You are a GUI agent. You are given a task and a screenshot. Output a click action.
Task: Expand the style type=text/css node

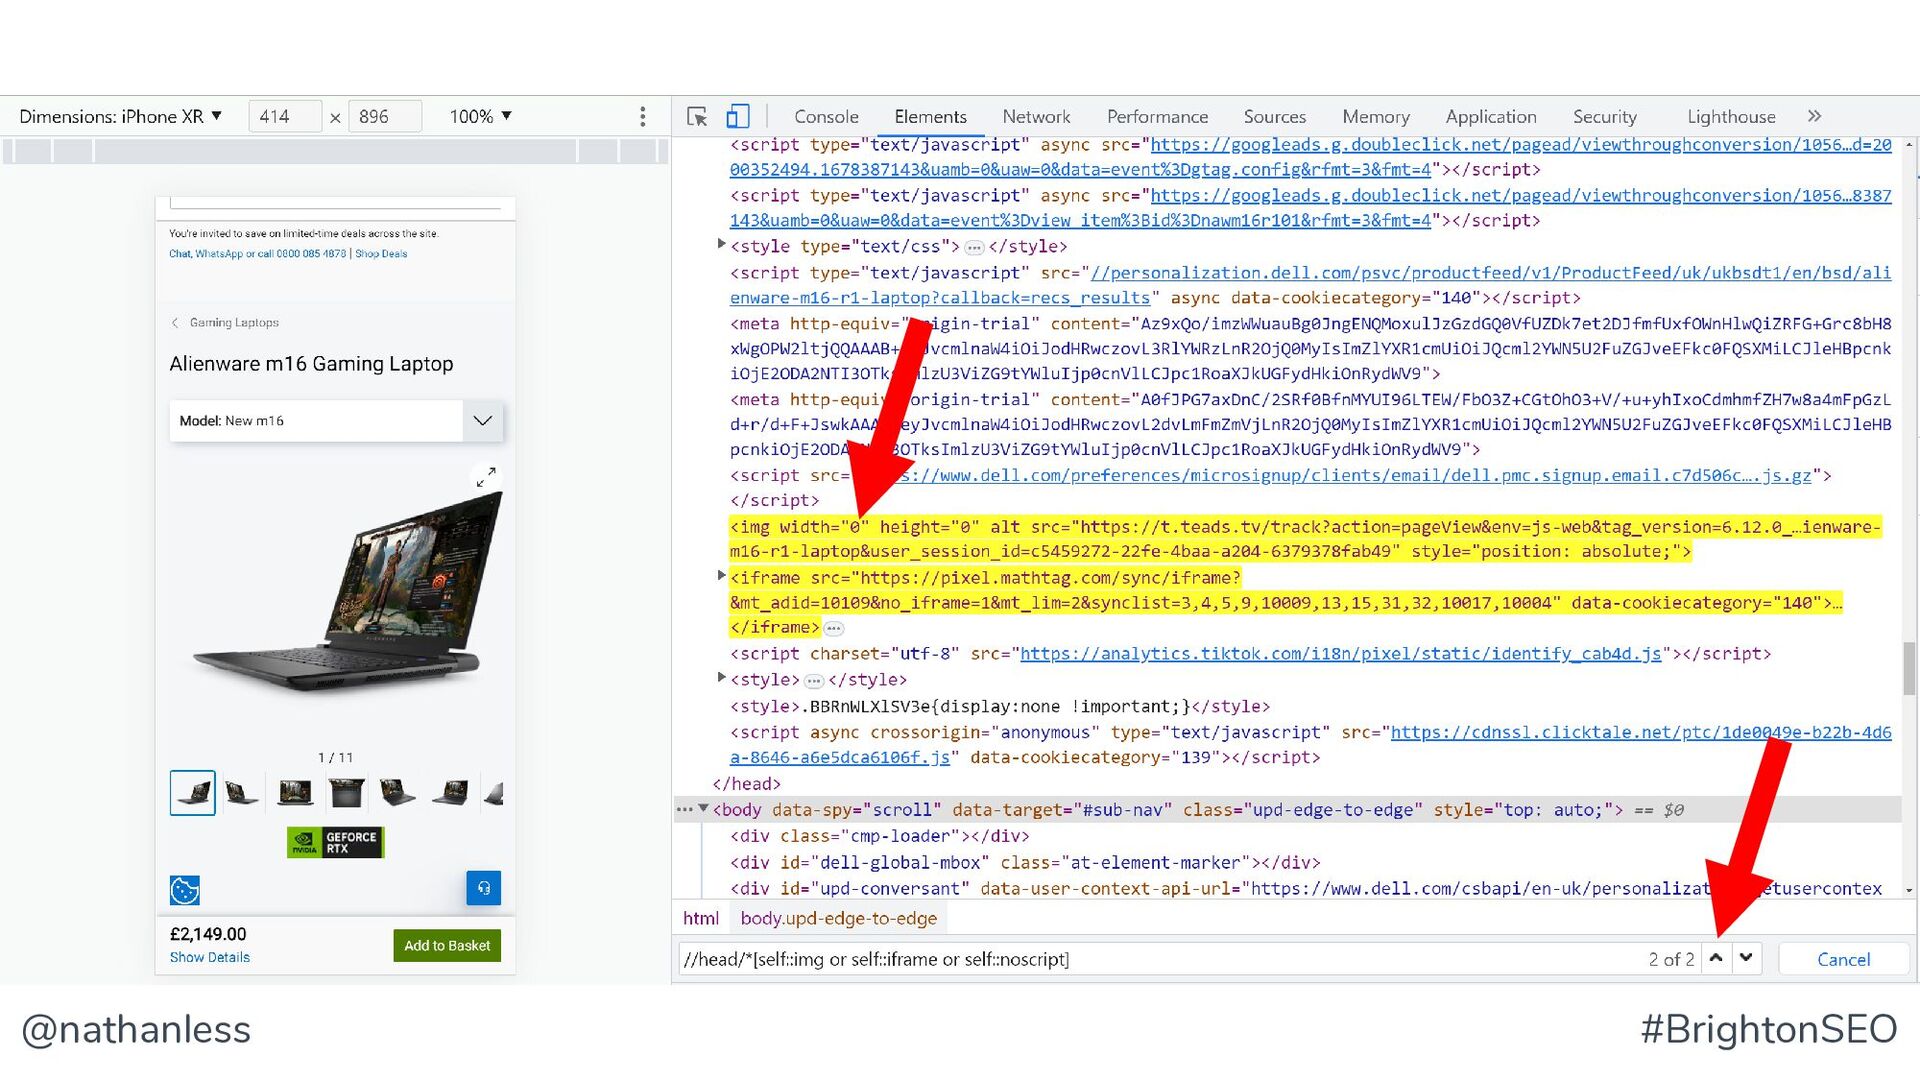pyautogui.click(x=721, y=244)
